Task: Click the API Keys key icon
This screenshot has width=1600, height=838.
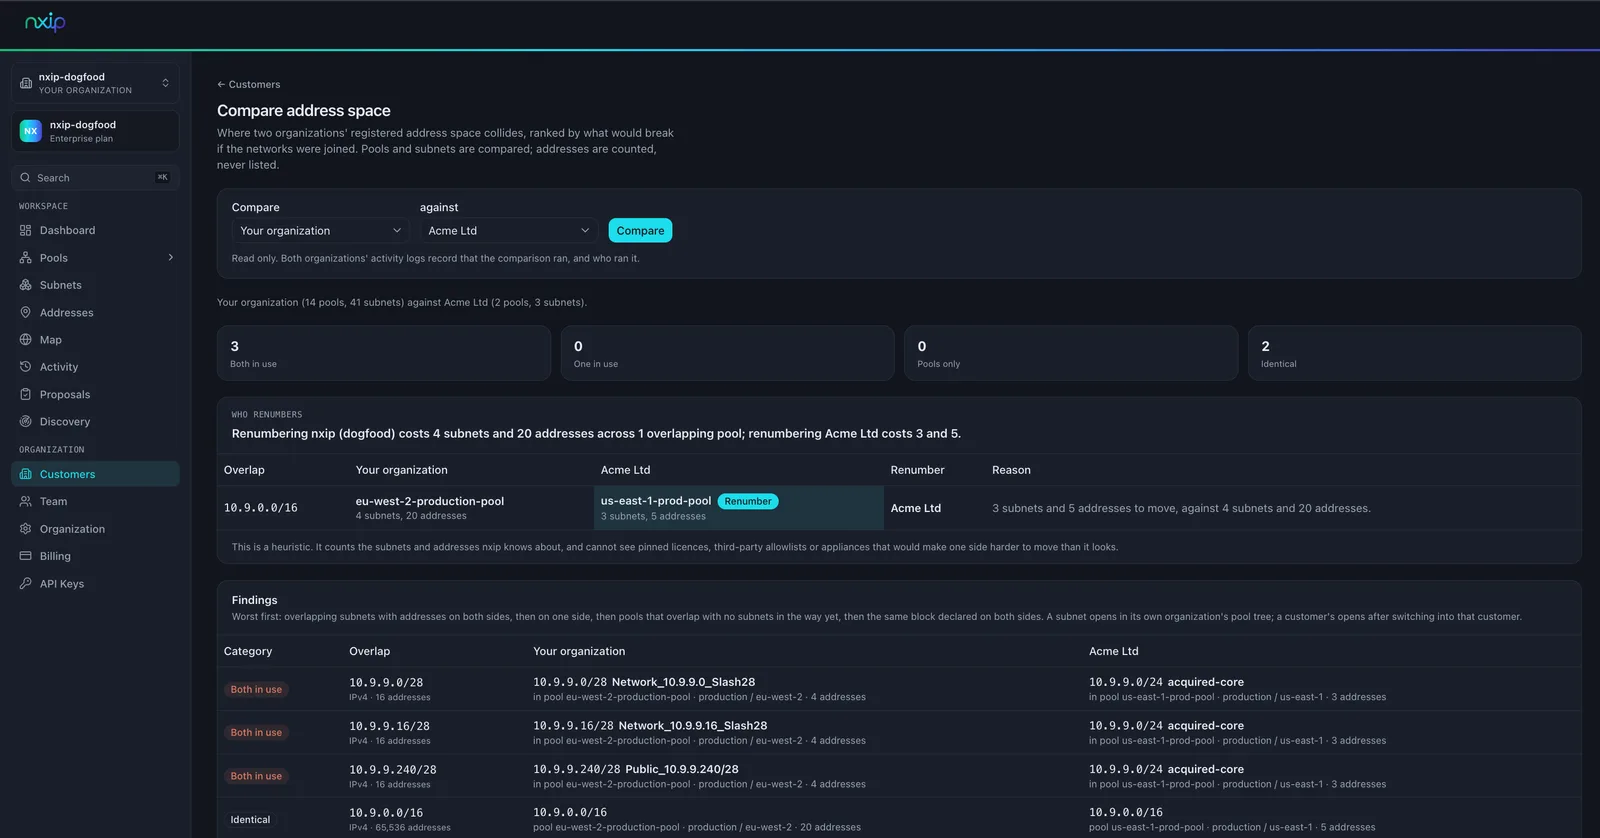Action: [26, 584]
